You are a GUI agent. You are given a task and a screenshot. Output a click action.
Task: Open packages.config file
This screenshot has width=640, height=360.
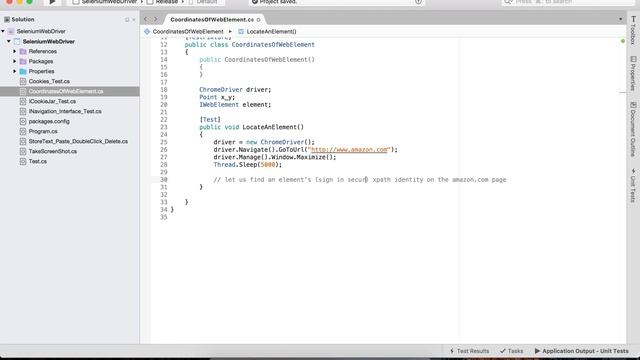click(x=49, y=121)
